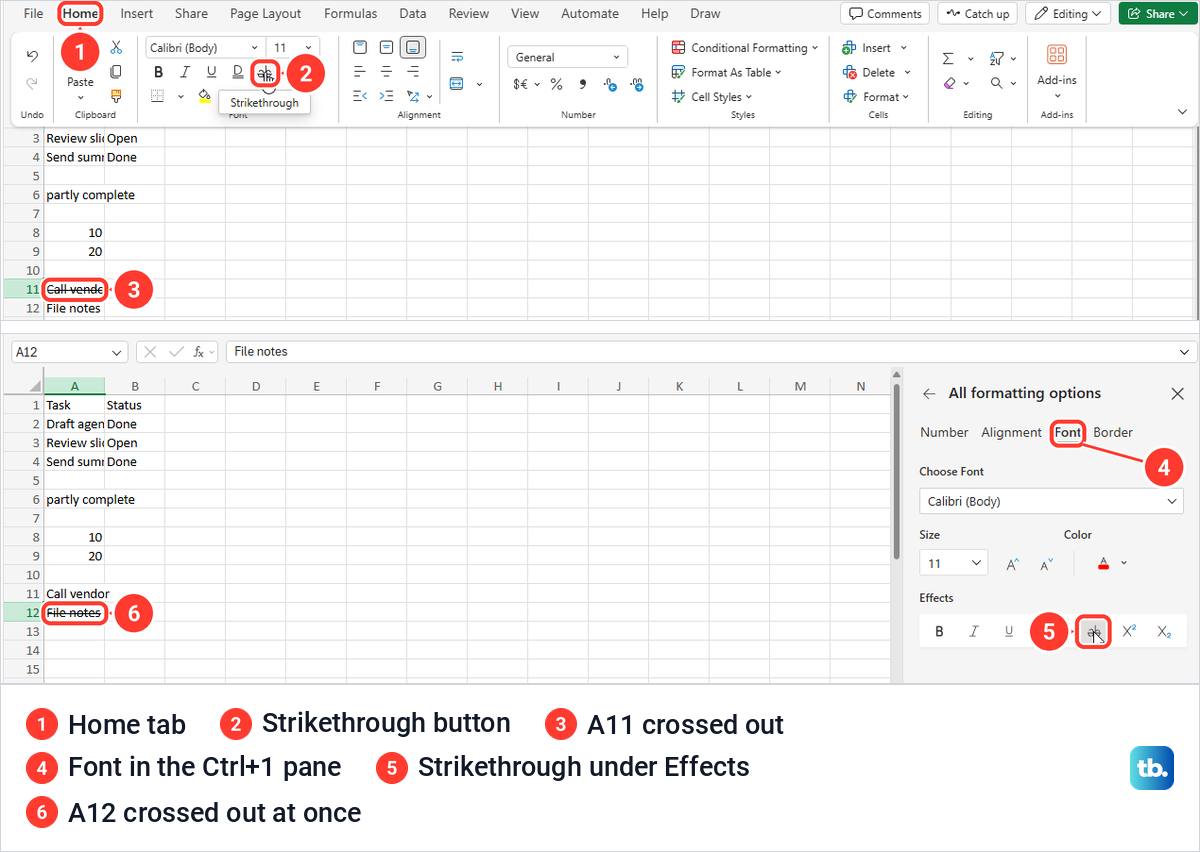Click the Decrease Decimal icon
The height and width of the screenshot is (852, 1200).
(x=609, y=84)
